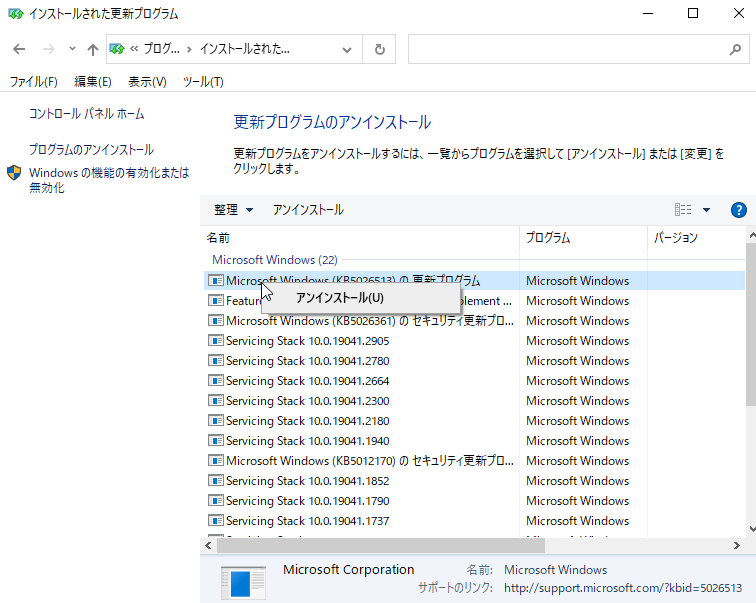Select Servicing Stack 10.0.19041.1852 row
756x603 pixels.
coord(474,481)
